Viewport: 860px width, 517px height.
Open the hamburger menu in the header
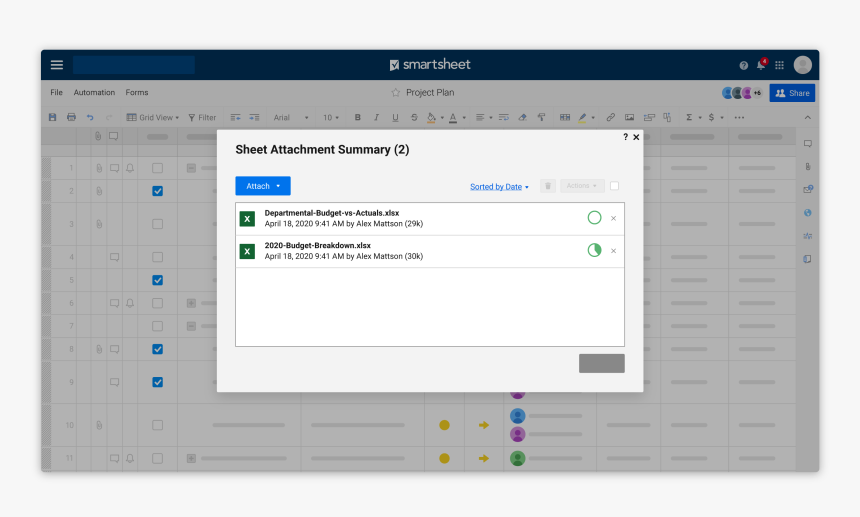click(57, 65)
